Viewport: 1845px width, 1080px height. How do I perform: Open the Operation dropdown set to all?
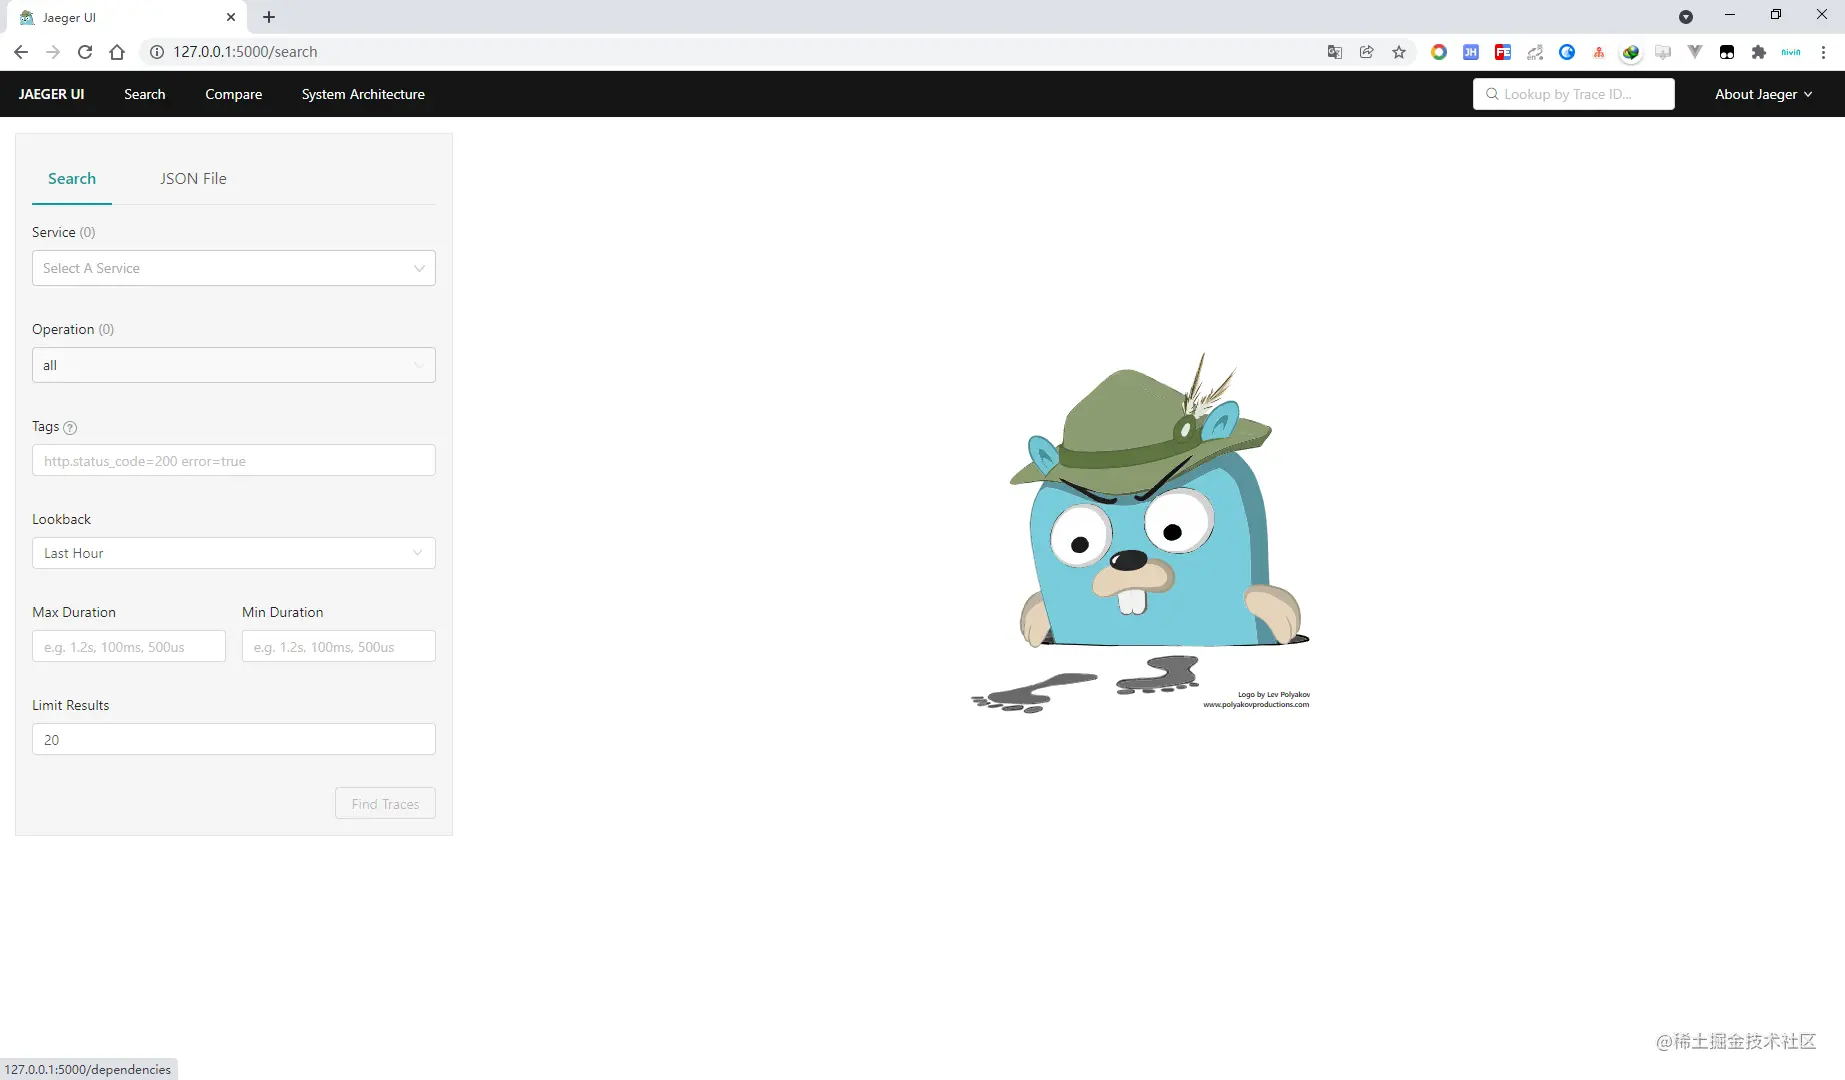[234, 365]
